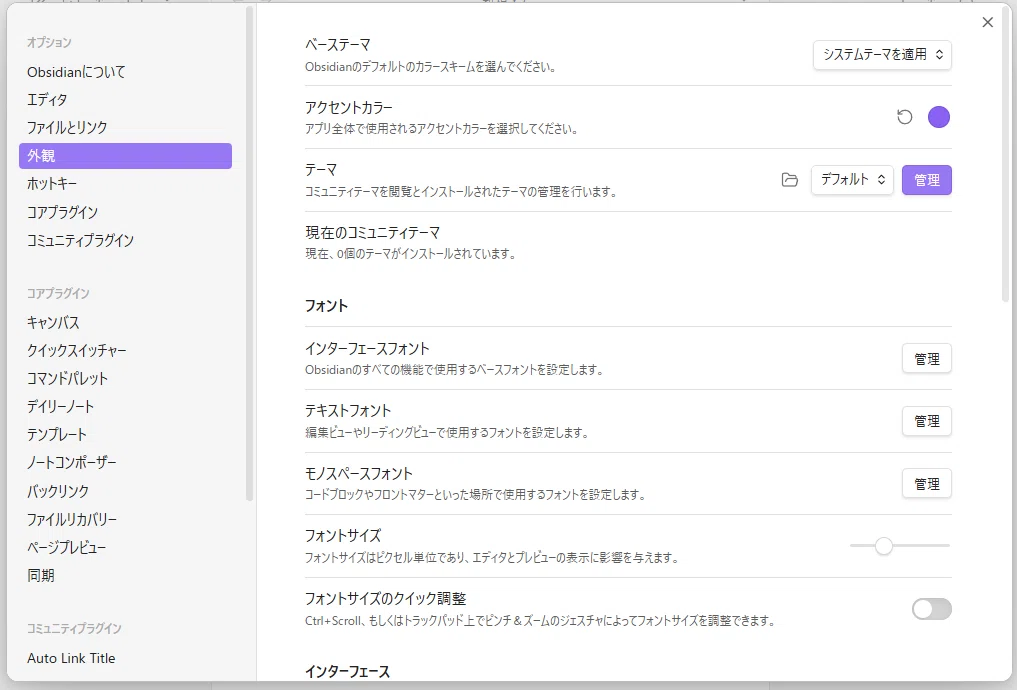
Task: Open the Obsidianについて settings tab
Action: pyautogui.click(x=125, y=72)
